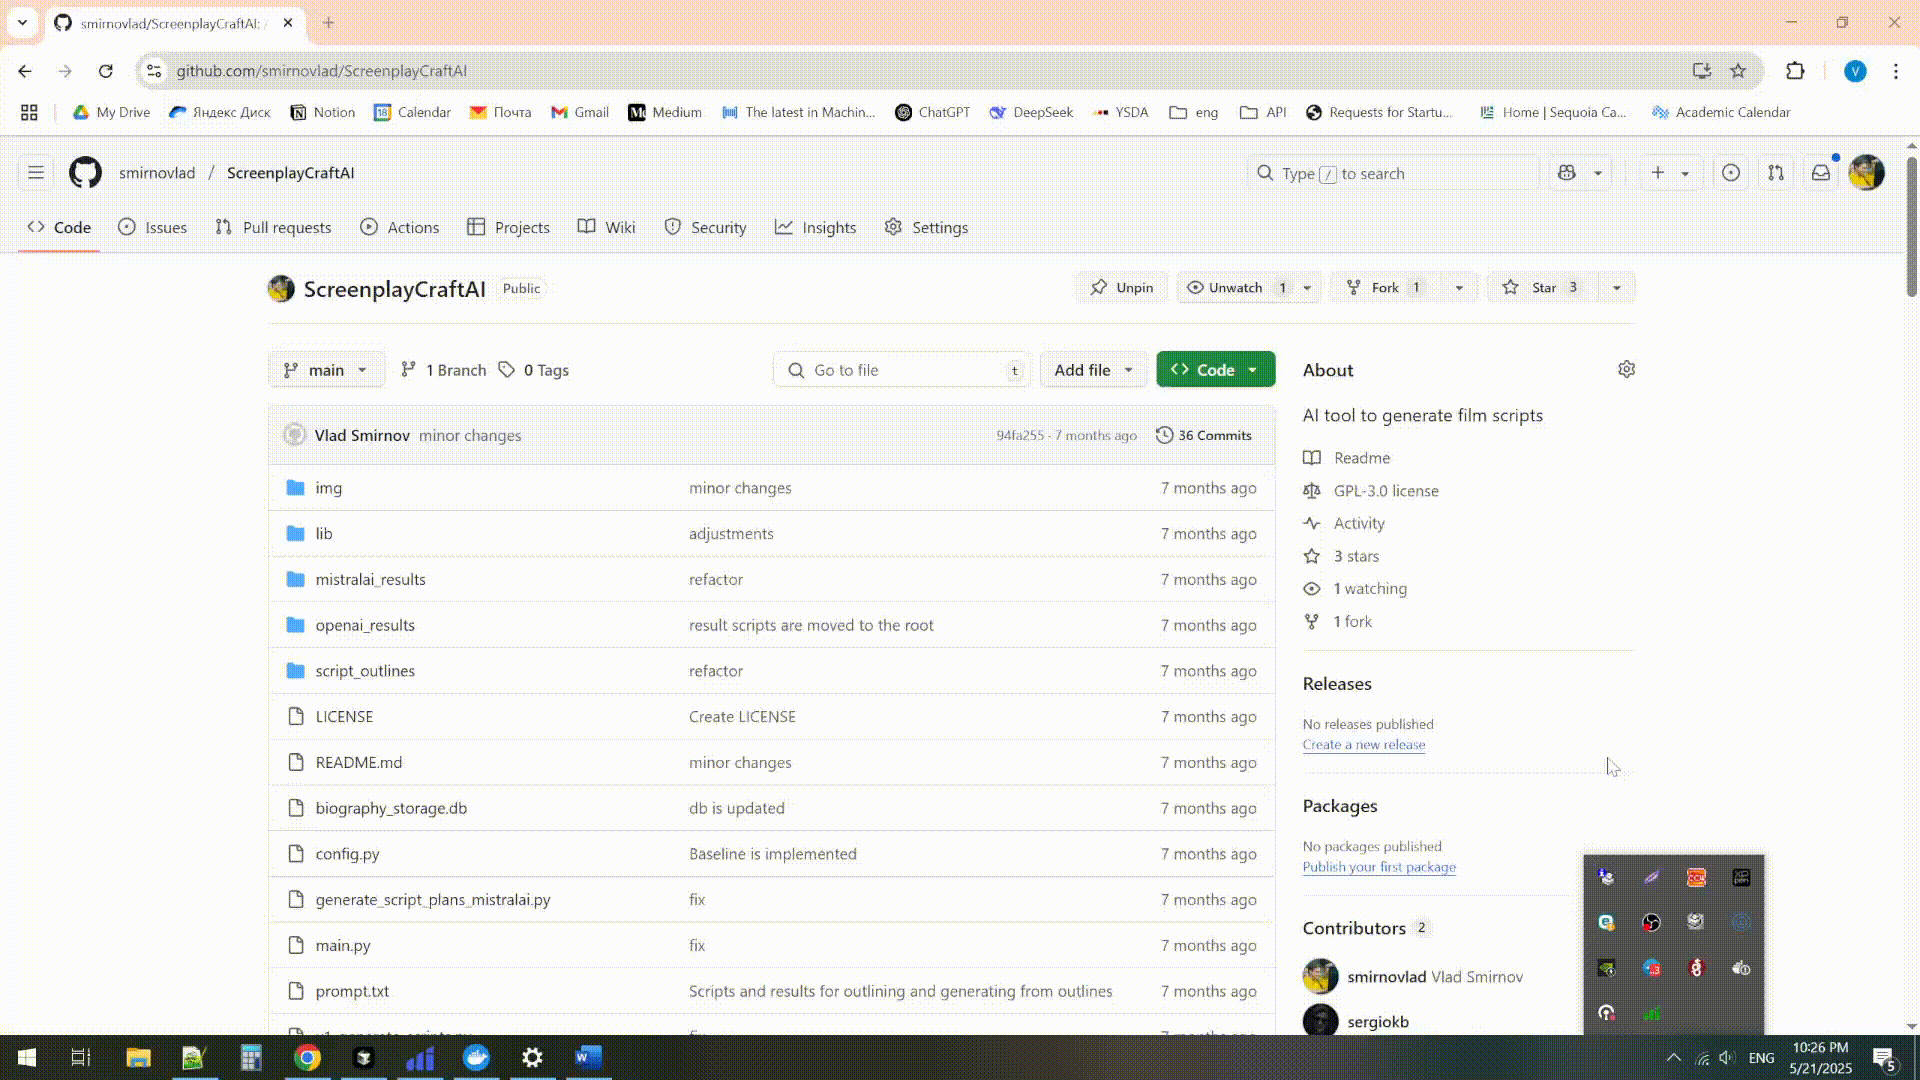Expand the main branch dropdown
Image resolution: width=1920 pixels, height=1080 pixels.
pos(326,370)
